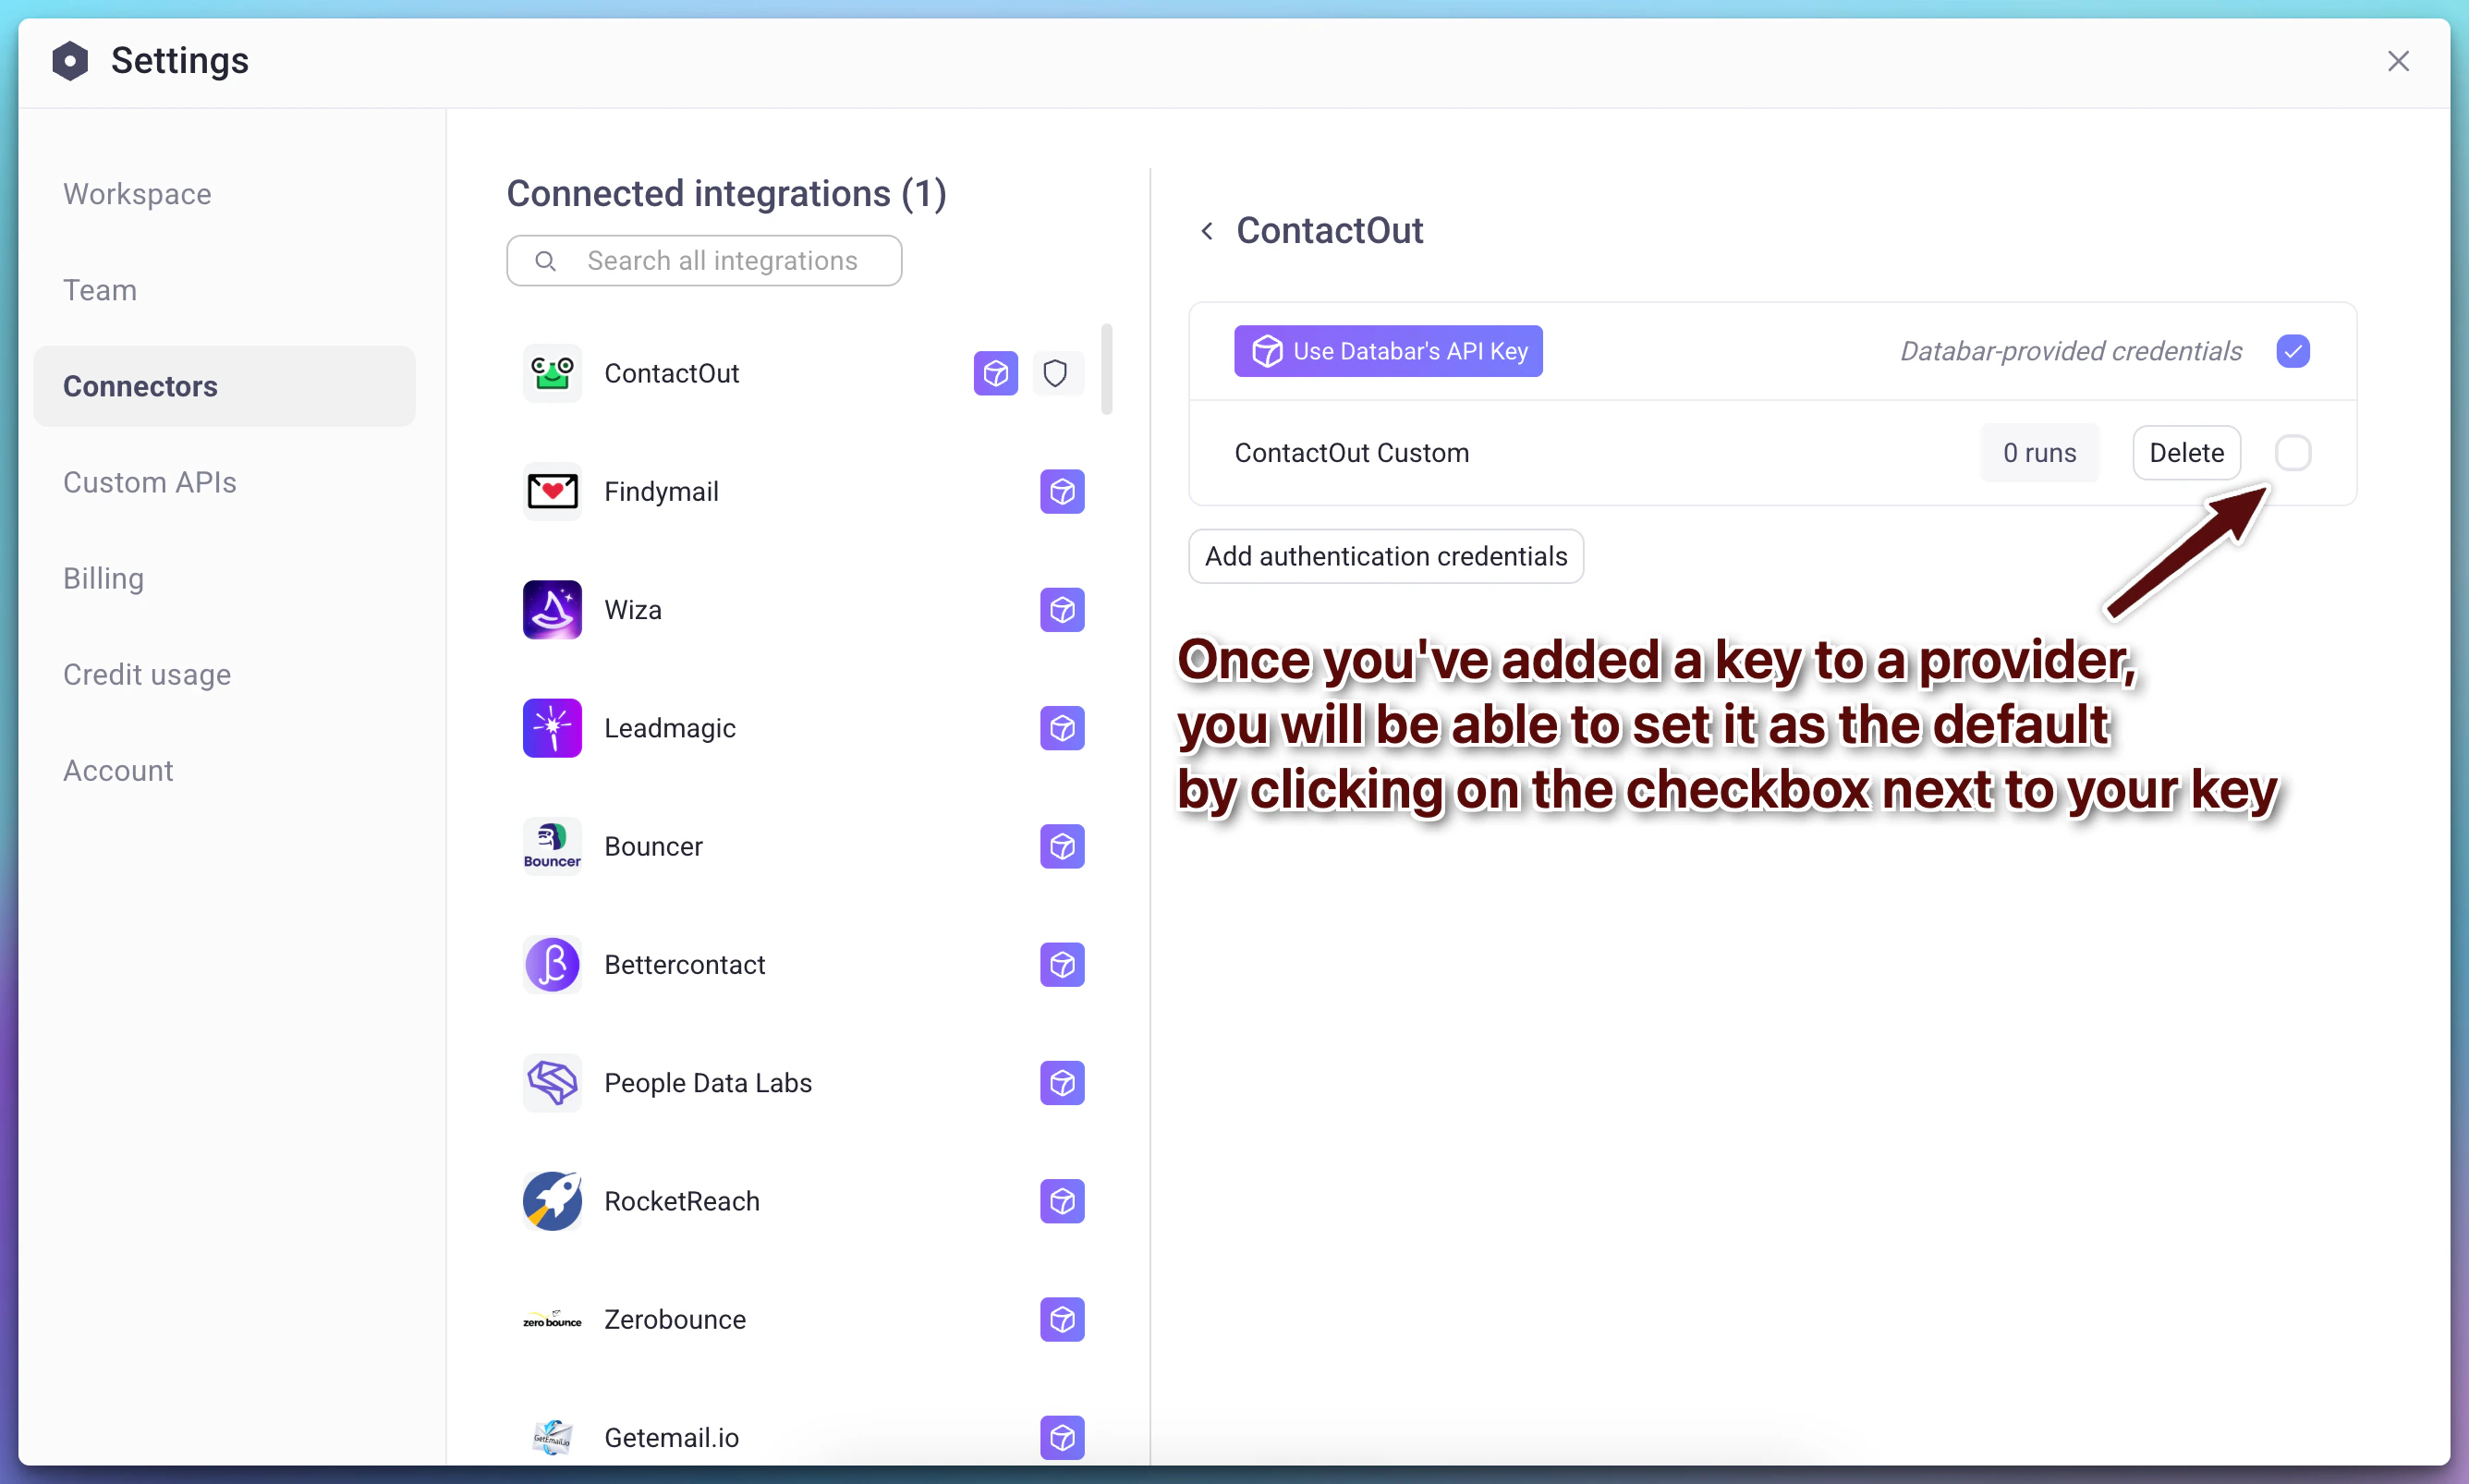Select the Wiza integration name
The image size is (2469, 1484).
pyautogui.click(x=633, y=610)
